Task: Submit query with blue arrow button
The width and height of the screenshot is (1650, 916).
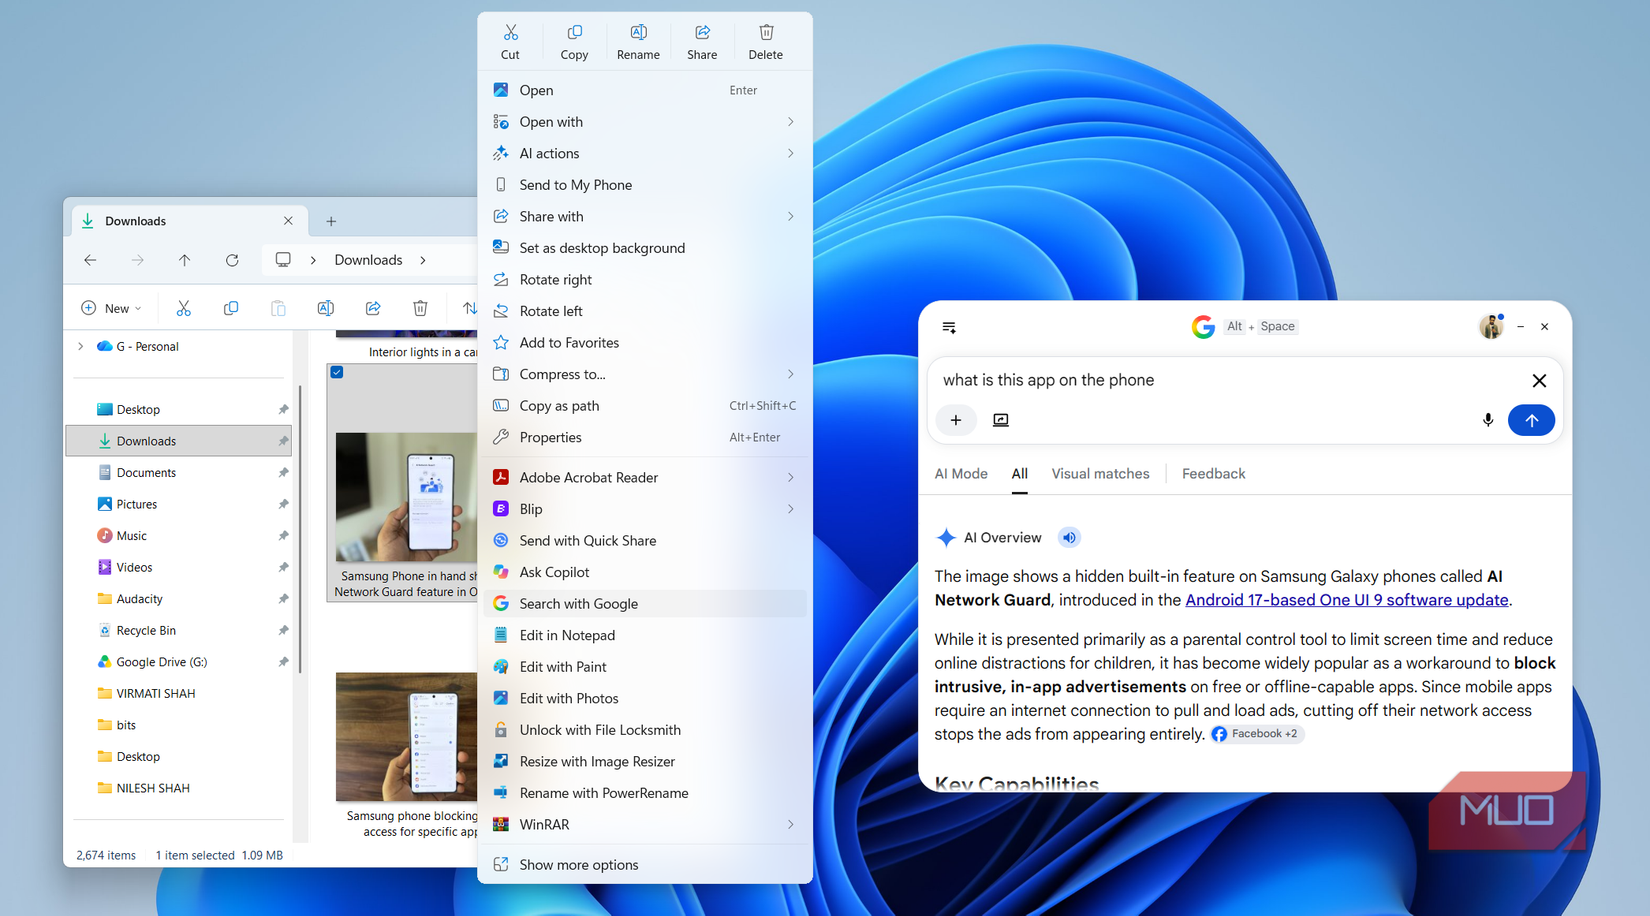Action: click(1531, 420)
